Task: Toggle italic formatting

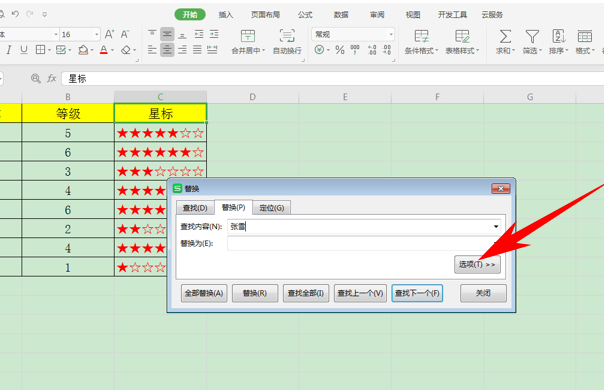Action: coord(9,50)
